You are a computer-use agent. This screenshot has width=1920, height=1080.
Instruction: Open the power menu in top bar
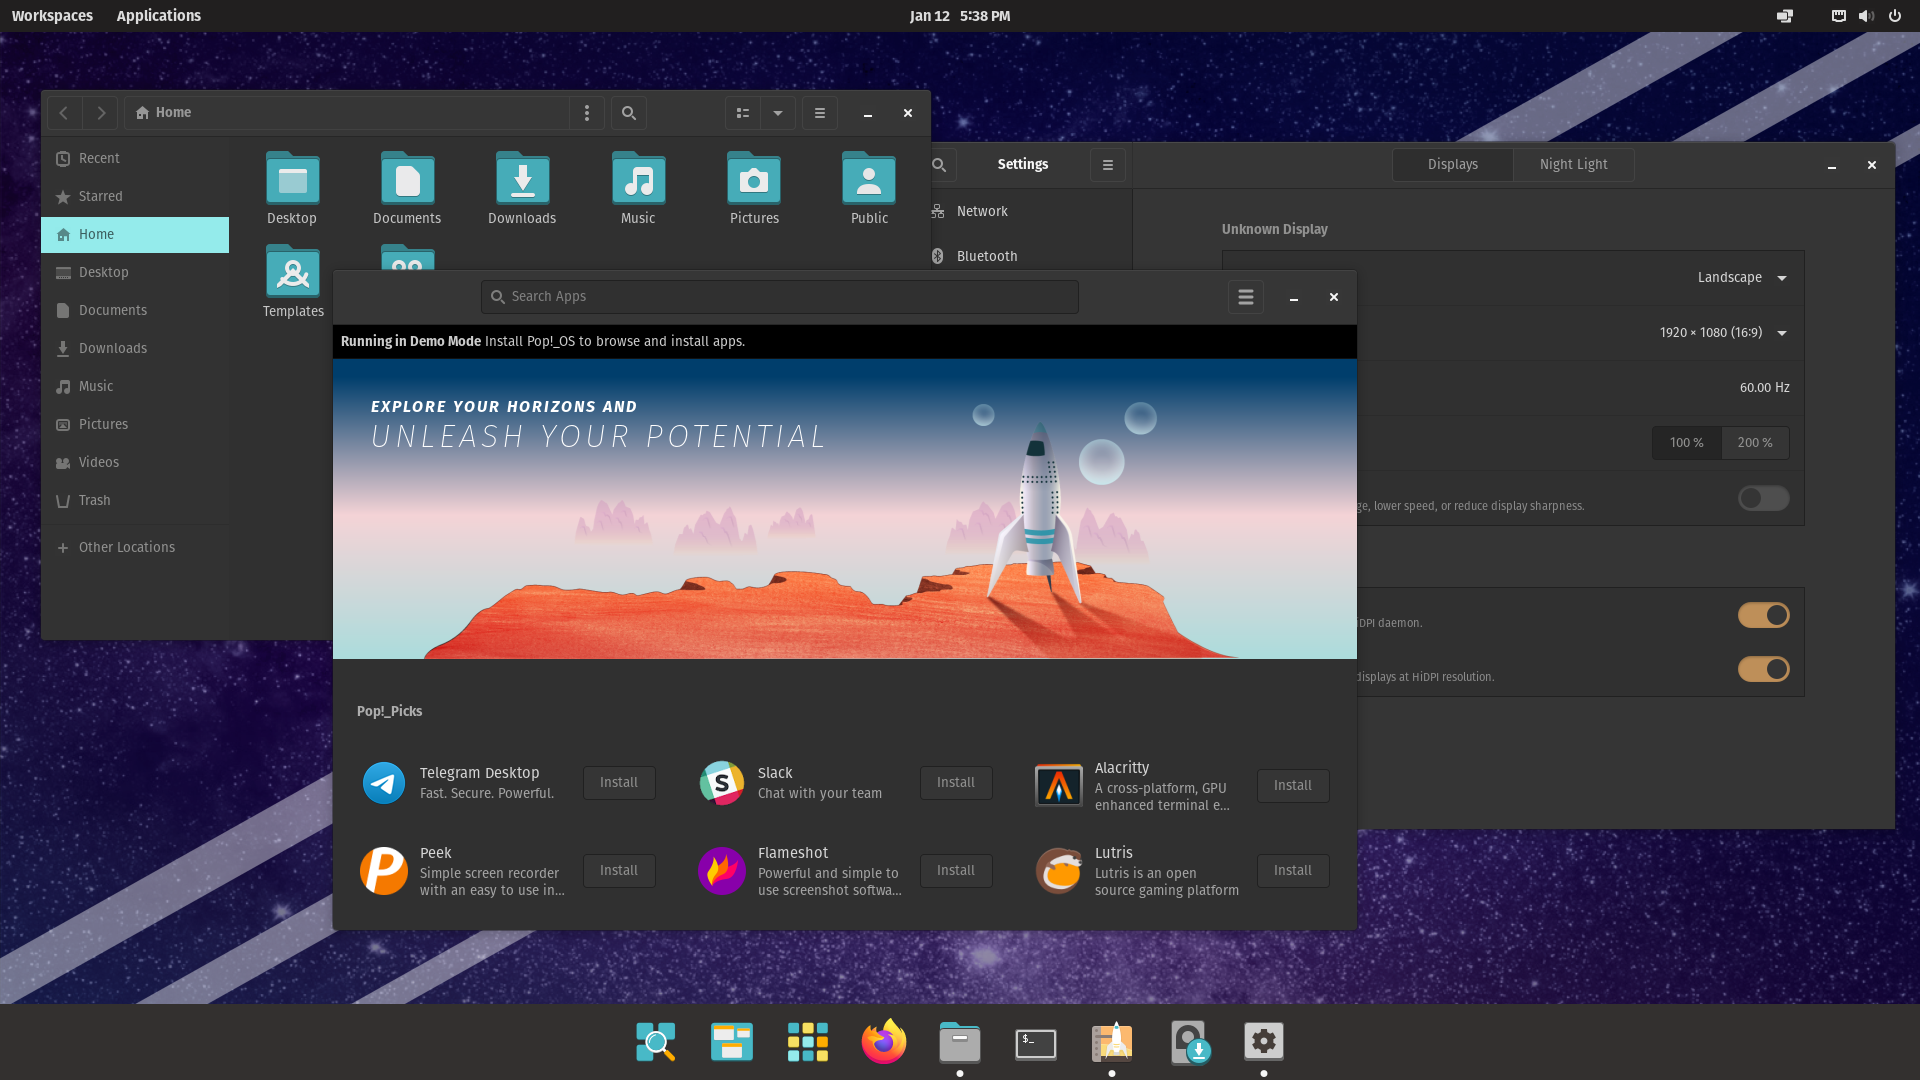coord(1895,16)
